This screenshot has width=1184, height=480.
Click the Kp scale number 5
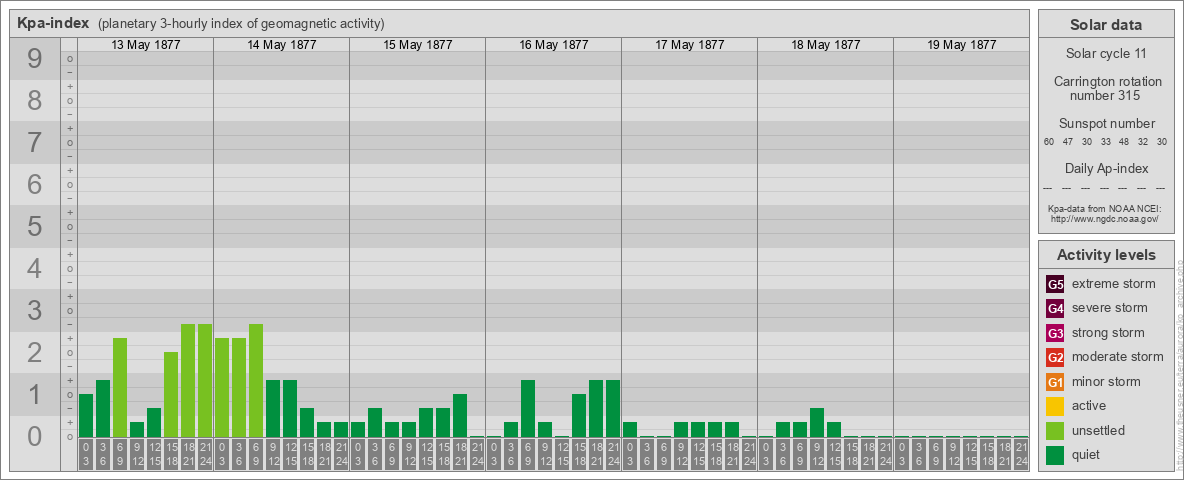pyautogui.click(x=34, y=226)
